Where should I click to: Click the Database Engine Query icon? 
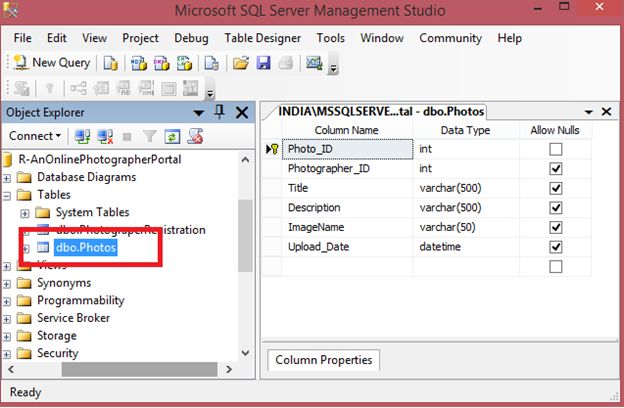click(110, 63)
